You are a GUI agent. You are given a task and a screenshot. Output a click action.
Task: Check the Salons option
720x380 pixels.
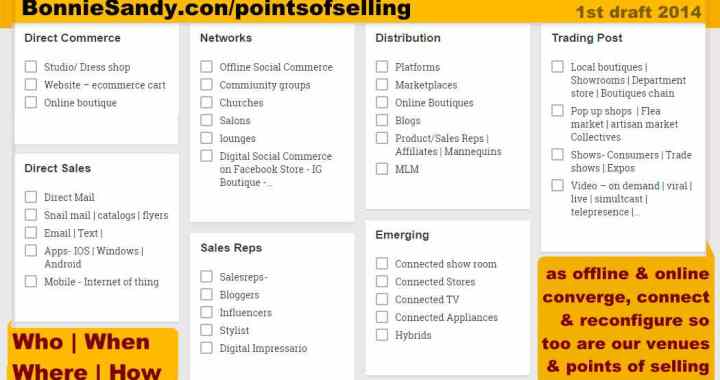(x=207, y=120)
